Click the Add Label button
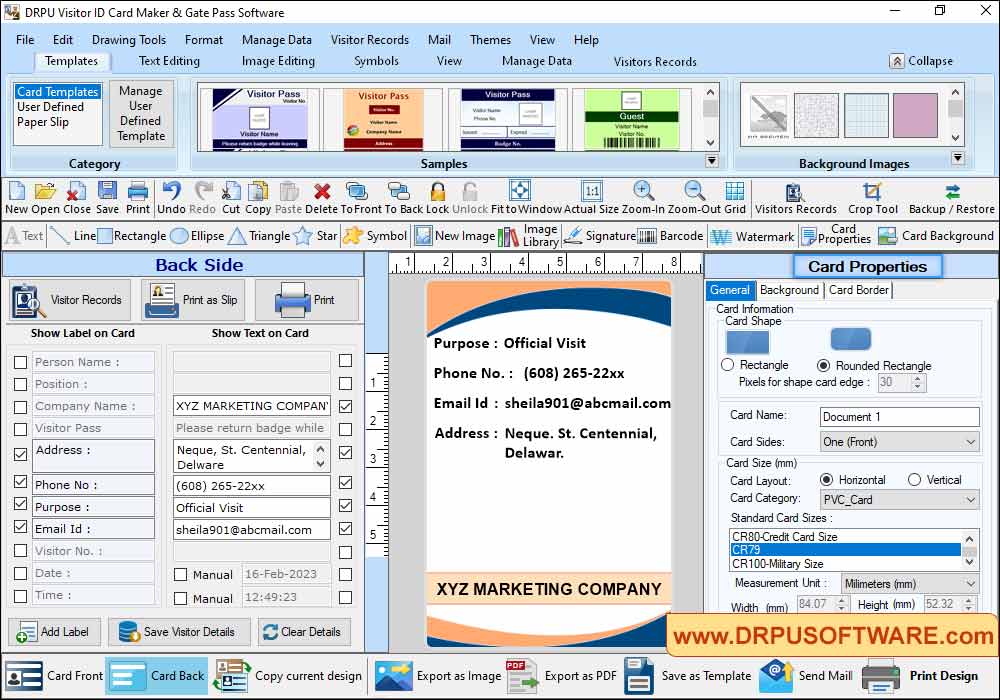Viewport: 1000px width, 700px height. [54, 632]
